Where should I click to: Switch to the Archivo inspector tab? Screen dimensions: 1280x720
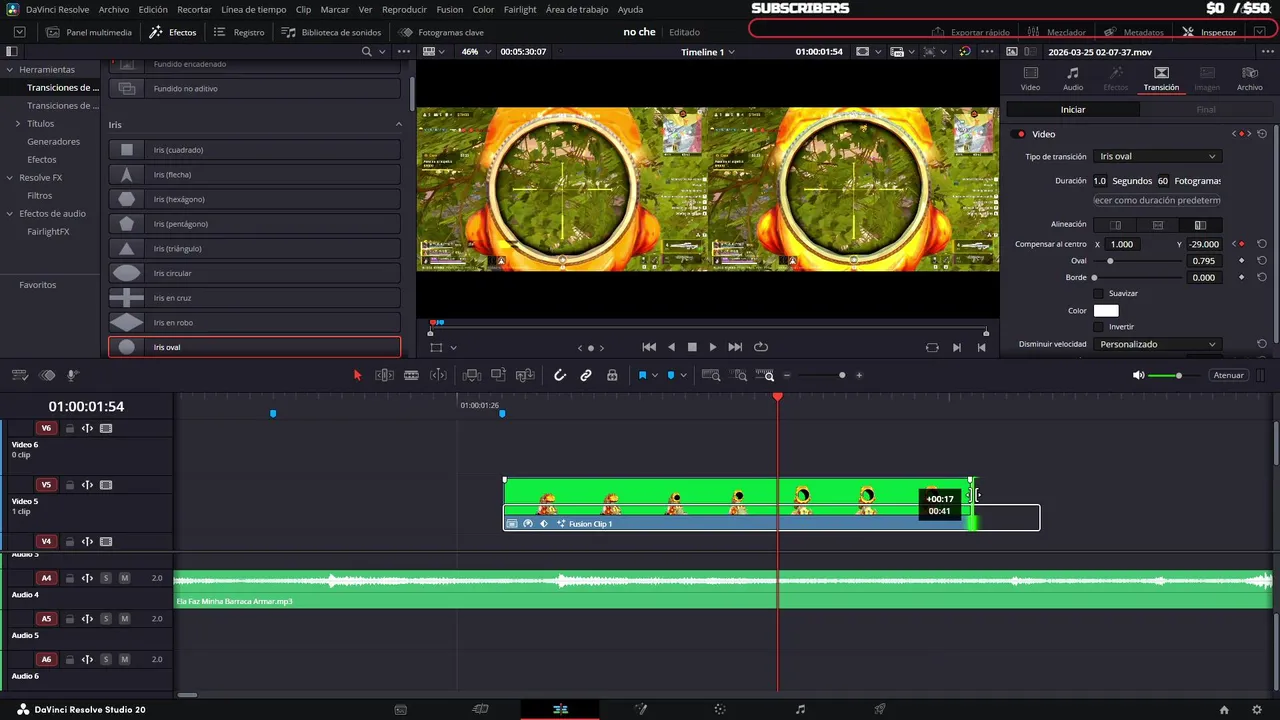pyautogui.click(x=1250, y=79)
